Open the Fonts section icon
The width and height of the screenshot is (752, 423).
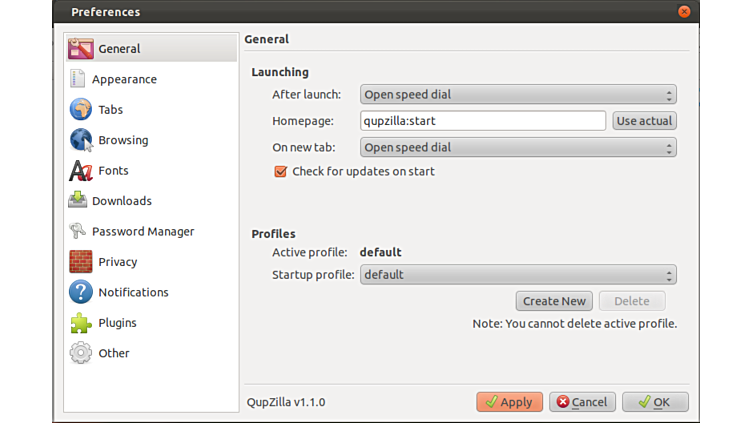pyautogui.click(x=81, y=171)
